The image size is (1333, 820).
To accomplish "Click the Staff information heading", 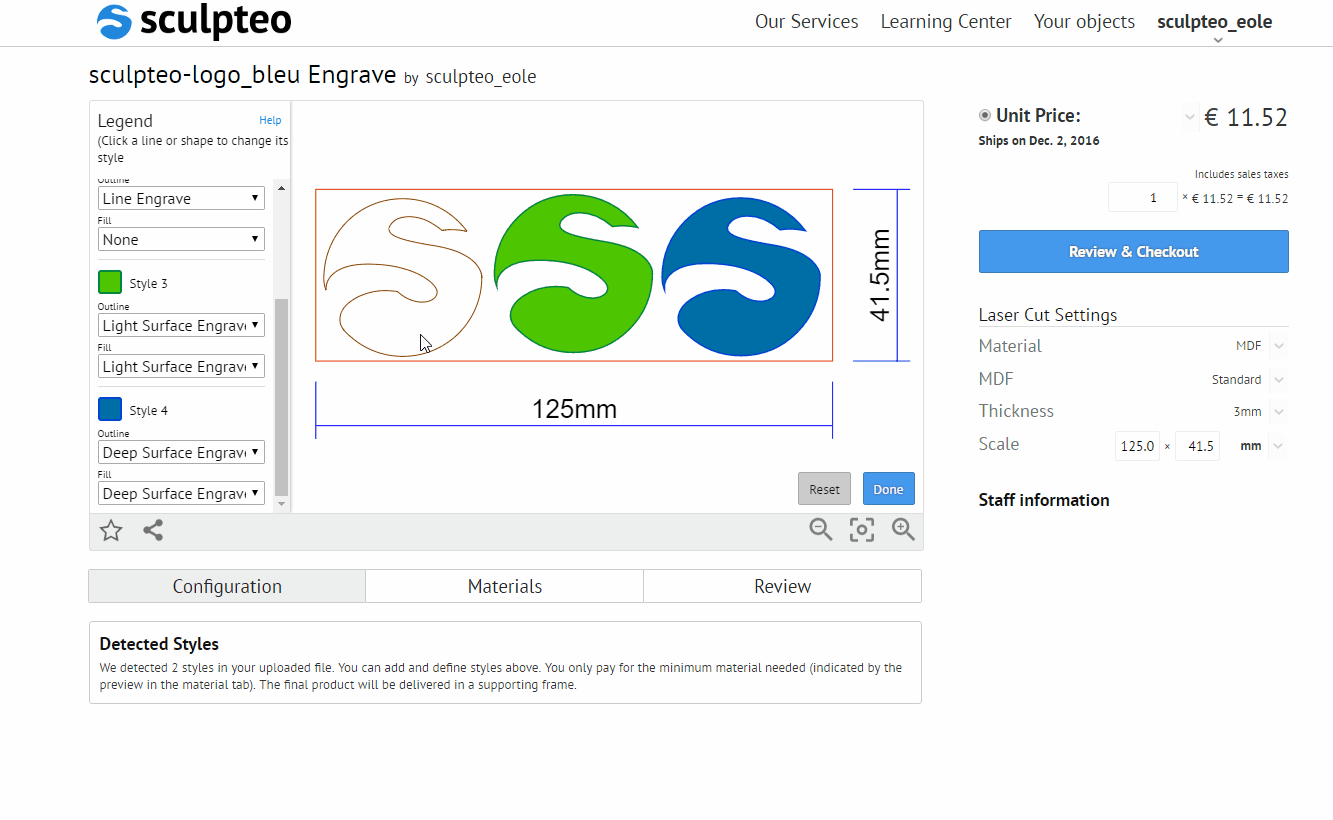I will (x=1044, y=500).
